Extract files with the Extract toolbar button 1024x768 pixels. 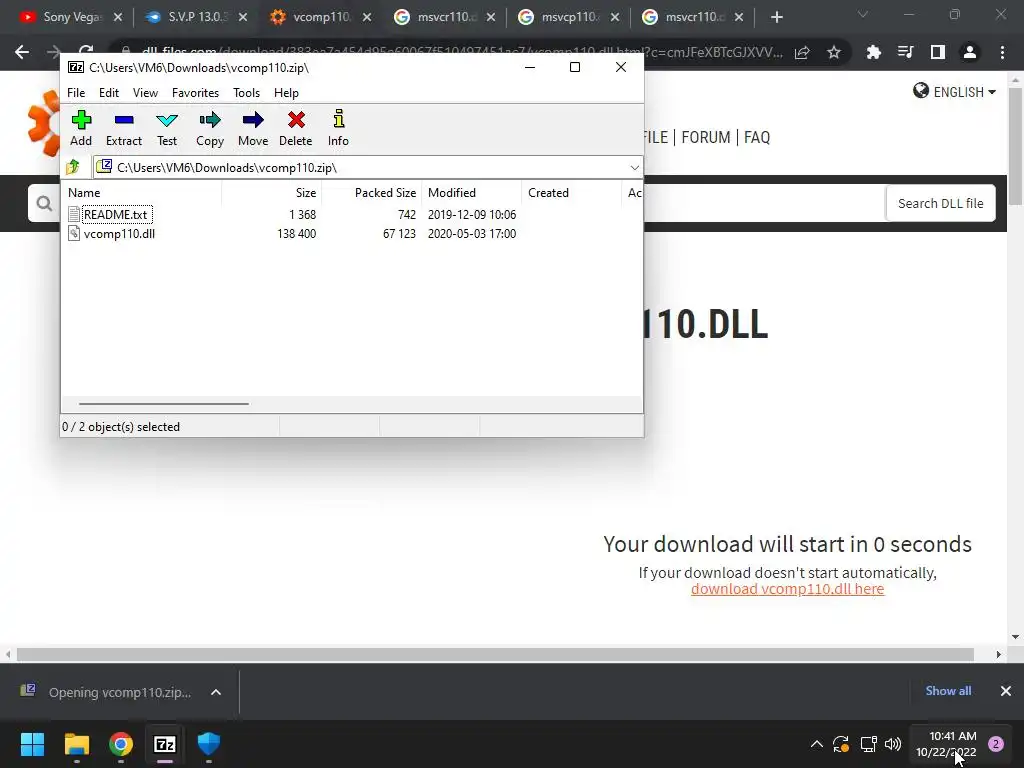click(123, 128)
